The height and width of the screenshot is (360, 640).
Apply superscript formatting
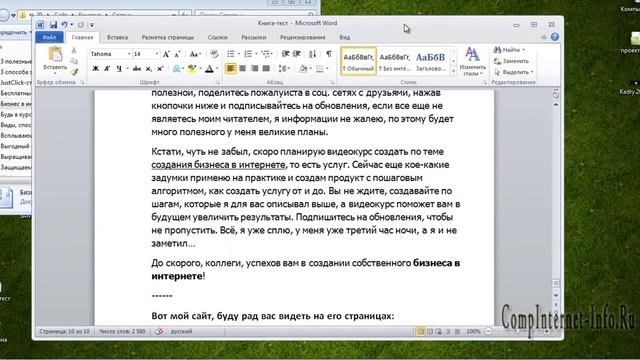pyautogui.click(x=160, y=69)
